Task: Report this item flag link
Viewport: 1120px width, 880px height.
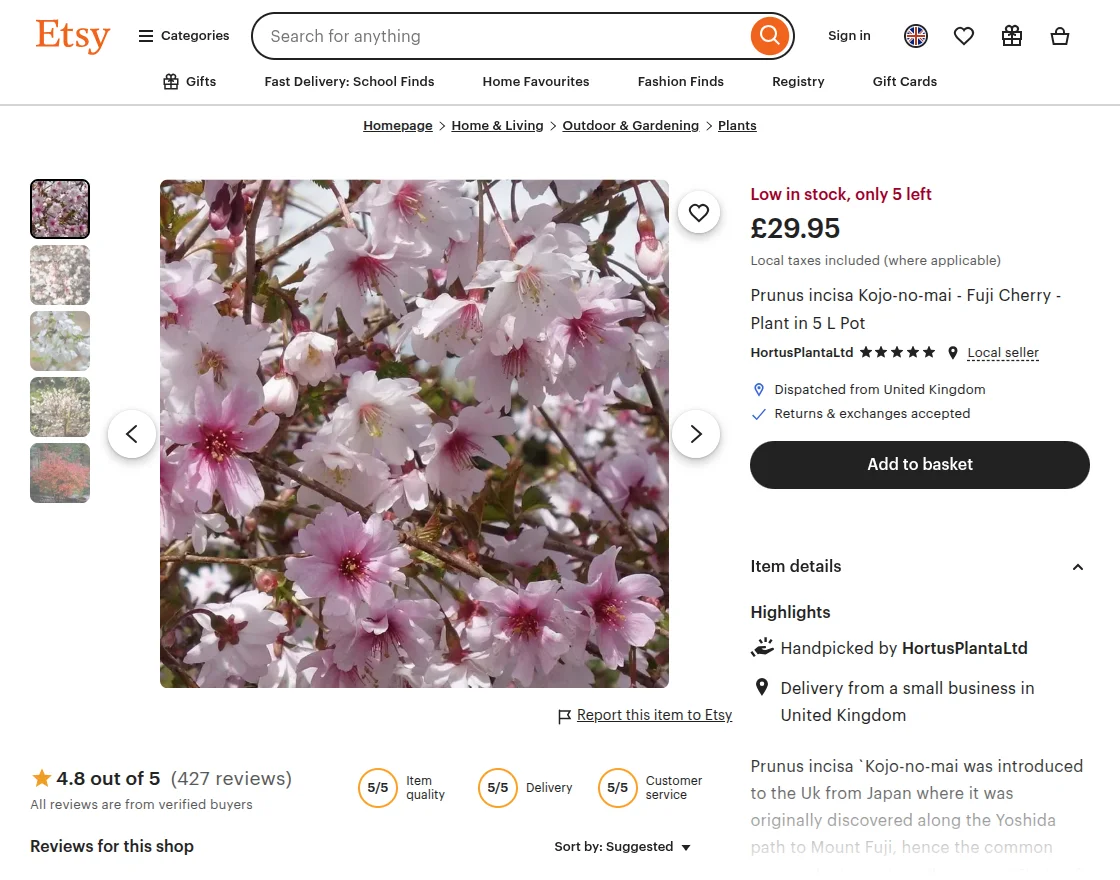Action: click(x=645, y=715)
